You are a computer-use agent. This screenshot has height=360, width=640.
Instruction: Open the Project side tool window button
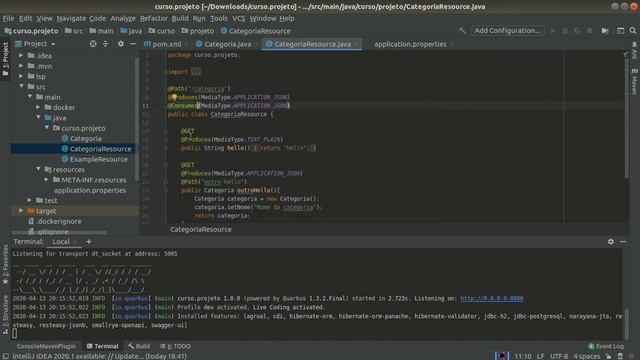coord(5,59)
